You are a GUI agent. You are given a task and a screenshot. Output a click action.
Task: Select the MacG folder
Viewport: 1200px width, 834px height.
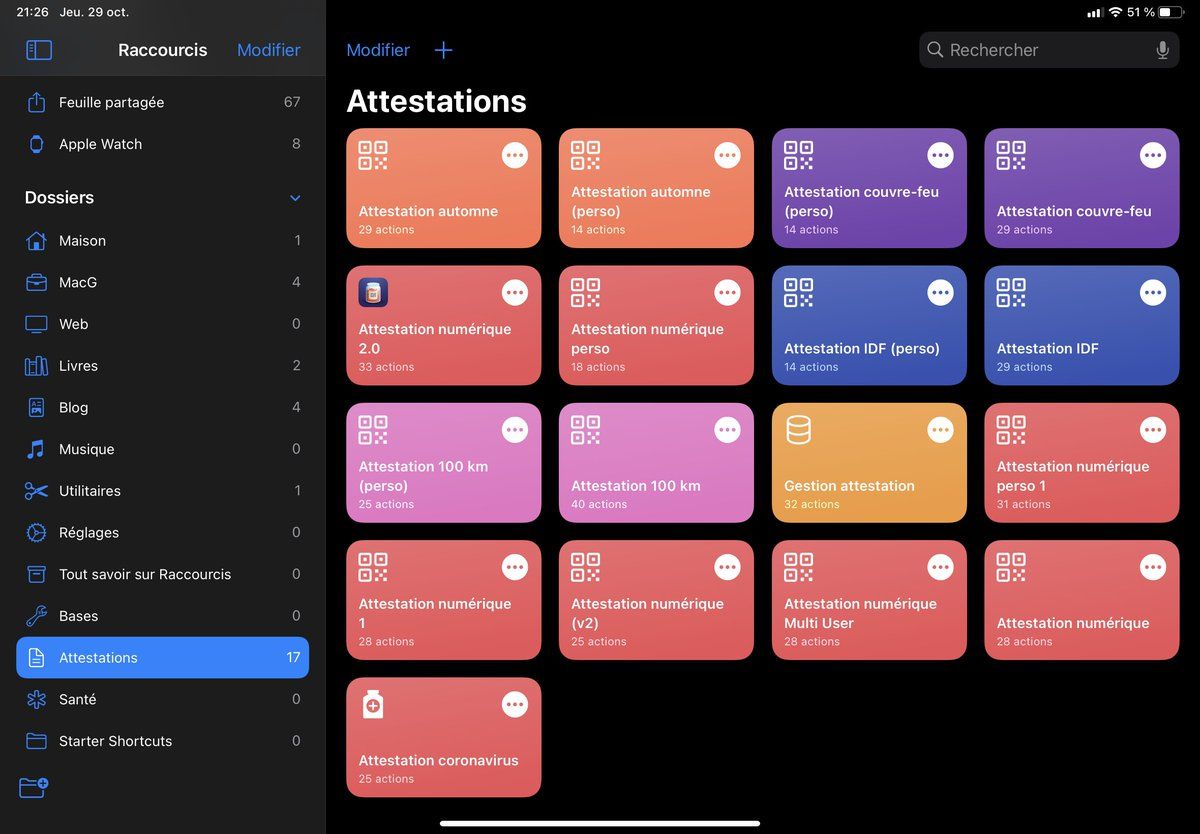pyautogui.click(x=163, y=282)
